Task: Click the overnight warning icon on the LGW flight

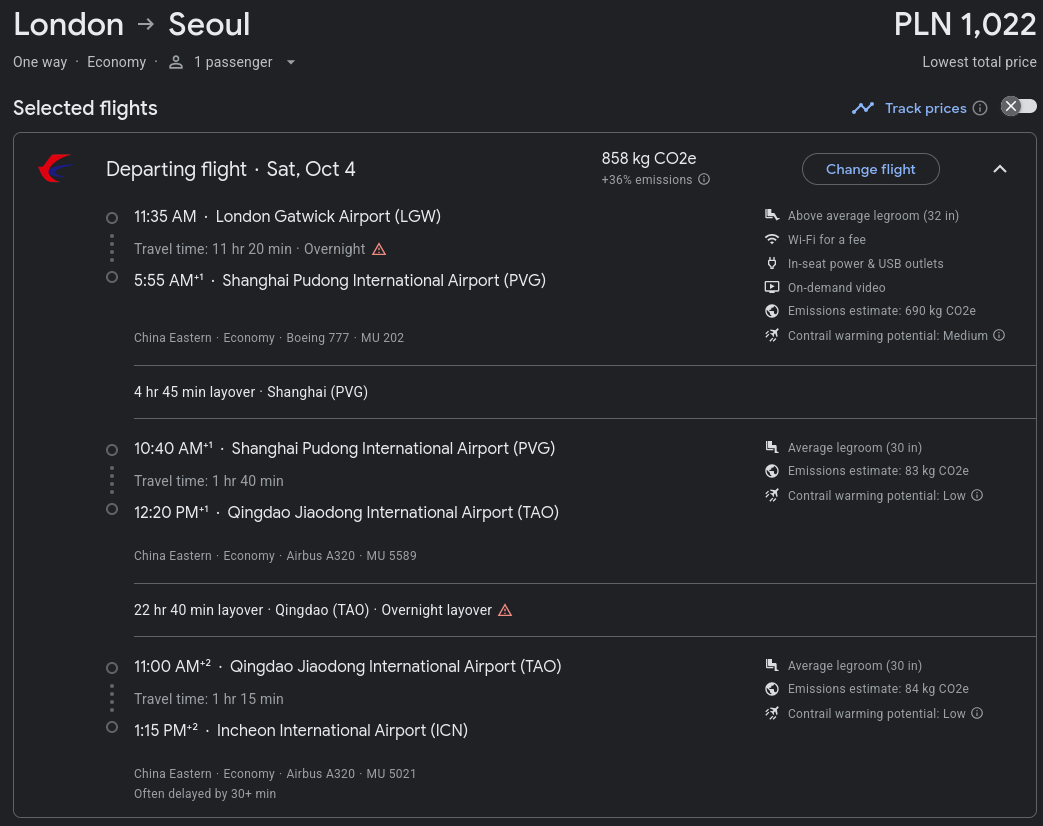Action: click(x=379, y=249)
